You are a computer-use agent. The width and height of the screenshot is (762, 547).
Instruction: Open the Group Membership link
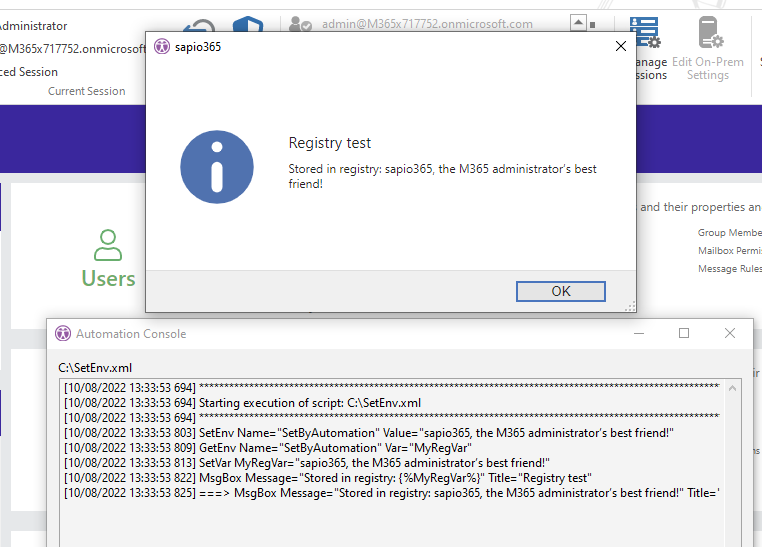[729, 233]
